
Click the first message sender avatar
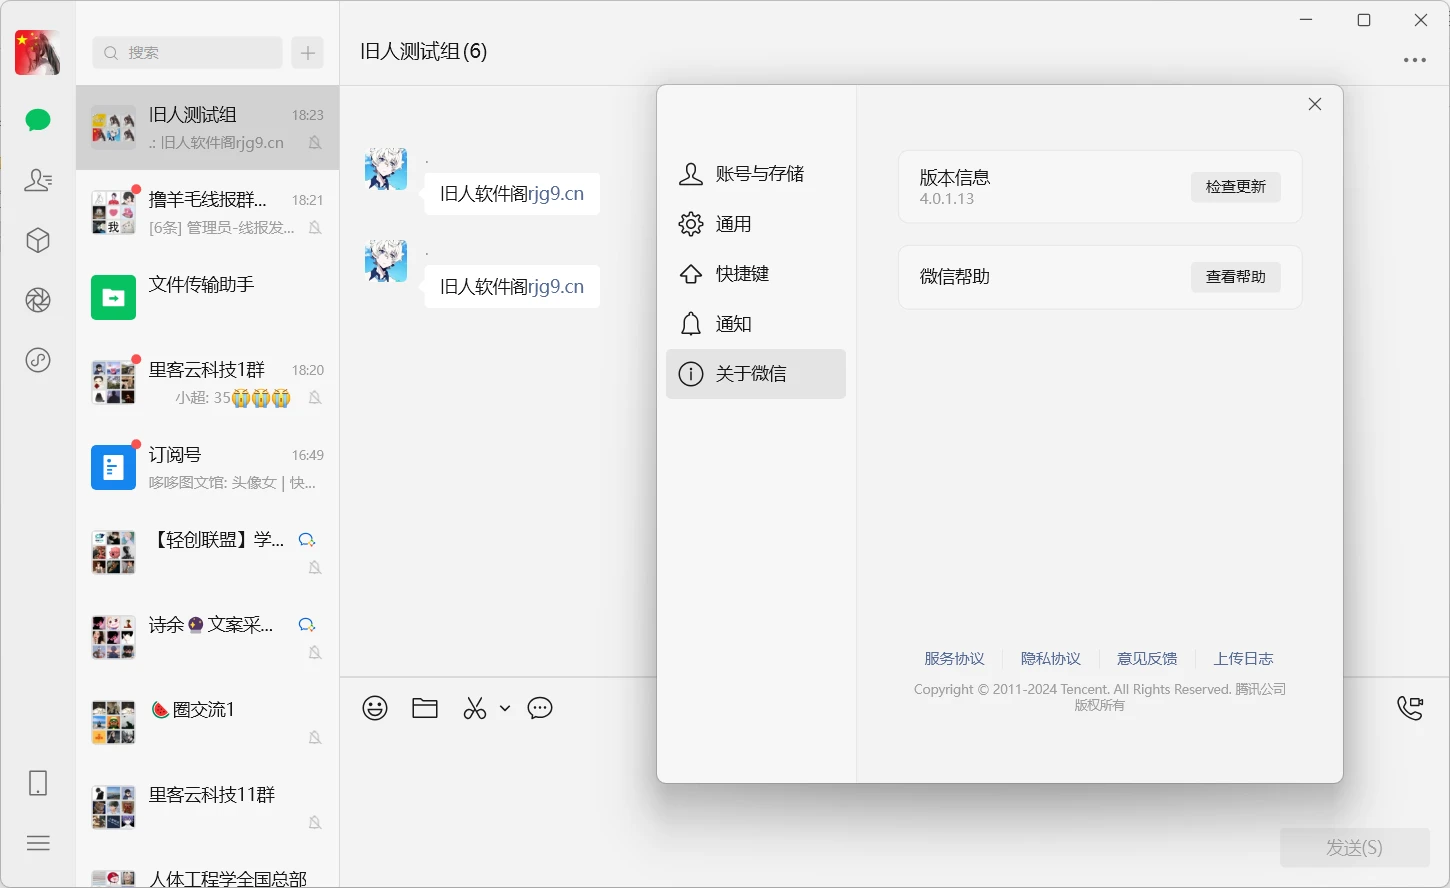click(386, 169)
